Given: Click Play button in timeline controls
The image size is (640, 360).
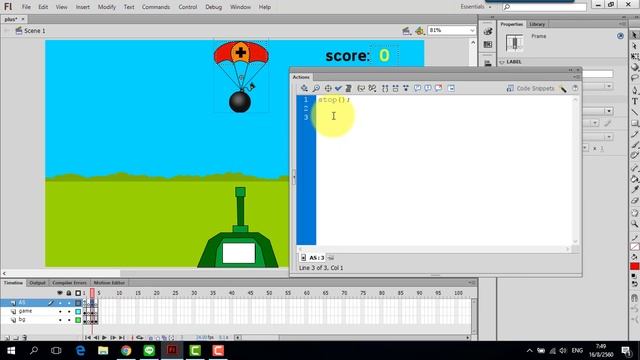Looking at the screenshot, I should [x=104, y=338].
